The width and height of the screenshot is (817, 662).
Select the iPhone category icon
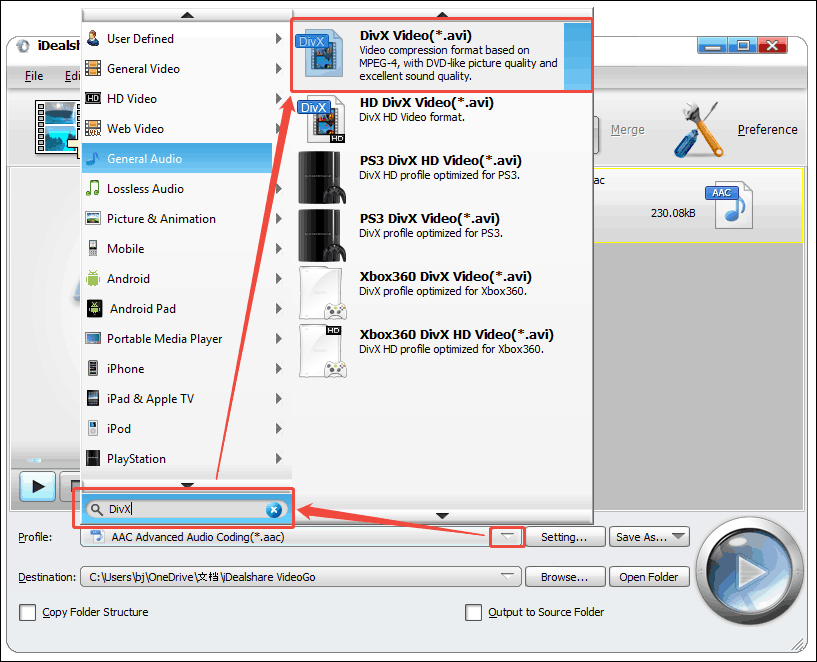[92, 368]
